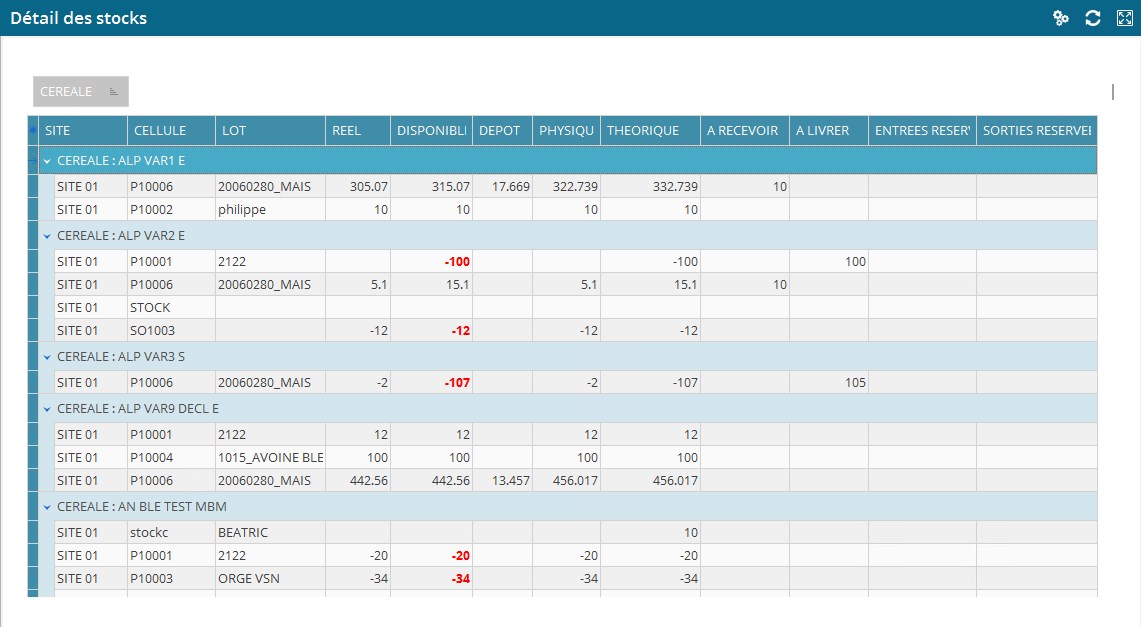1141x627 pixels.
Task: Refresh the stock detail data
Action: coord(1093,18)
